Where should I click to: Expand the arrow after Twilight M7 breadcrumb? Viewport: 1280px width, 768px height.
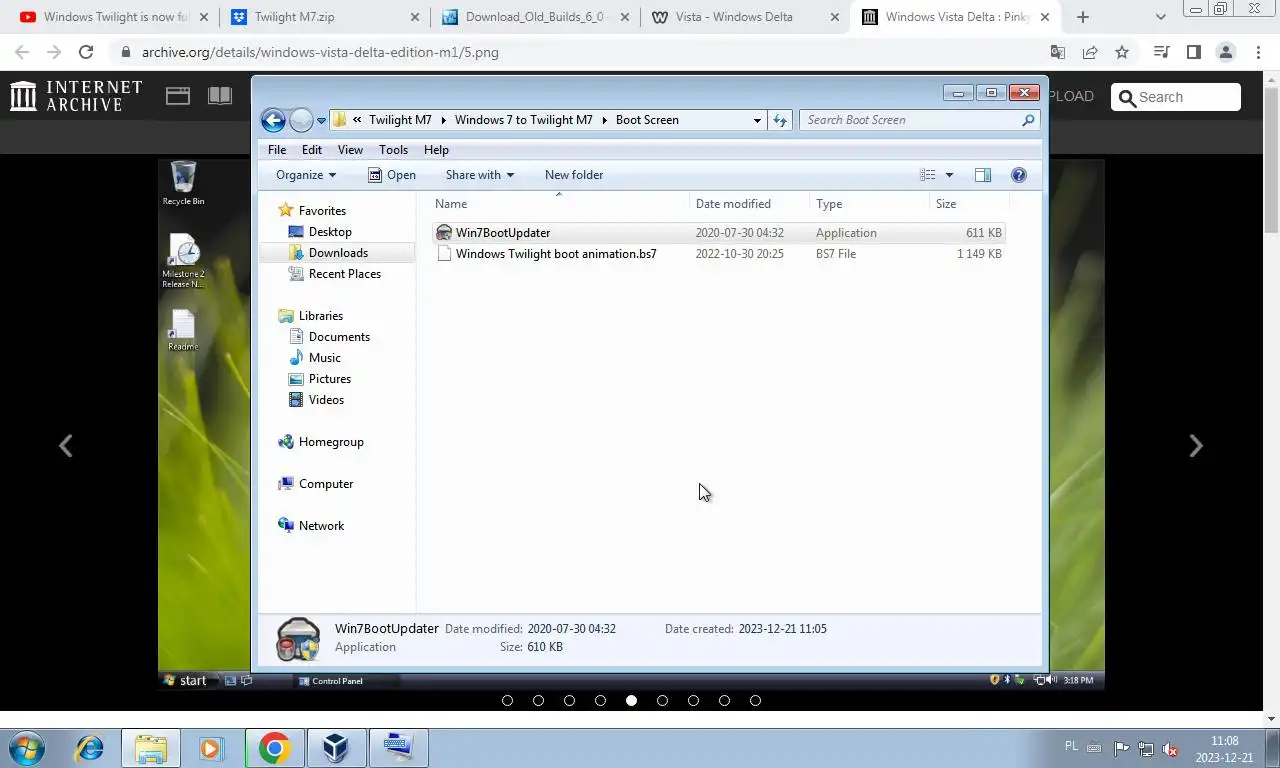click(x=443, y=120)
